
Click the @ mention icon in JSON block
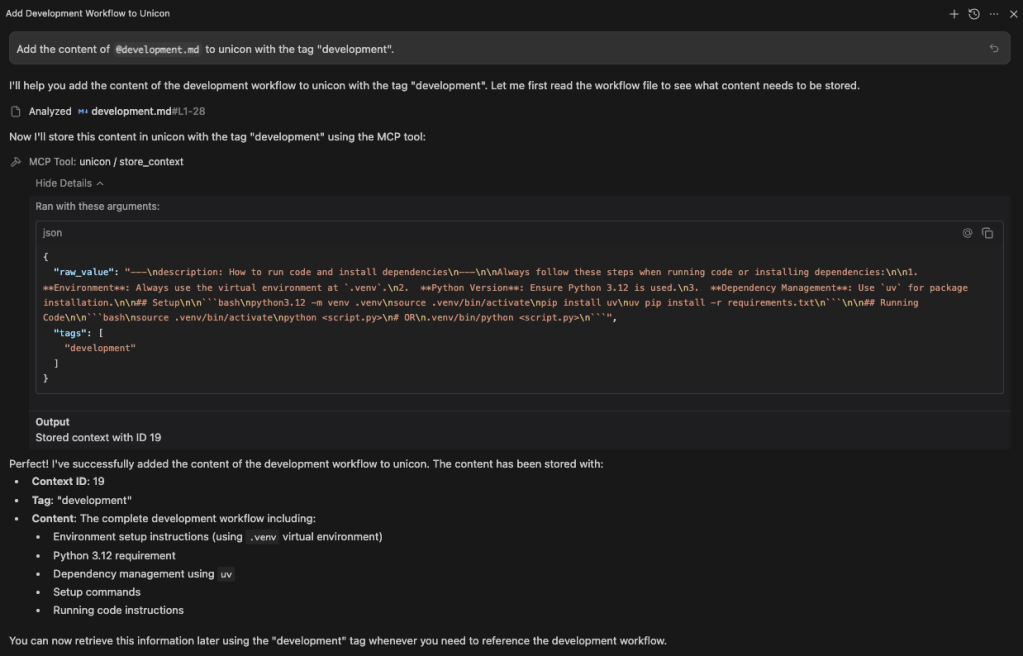coord(967,233)
